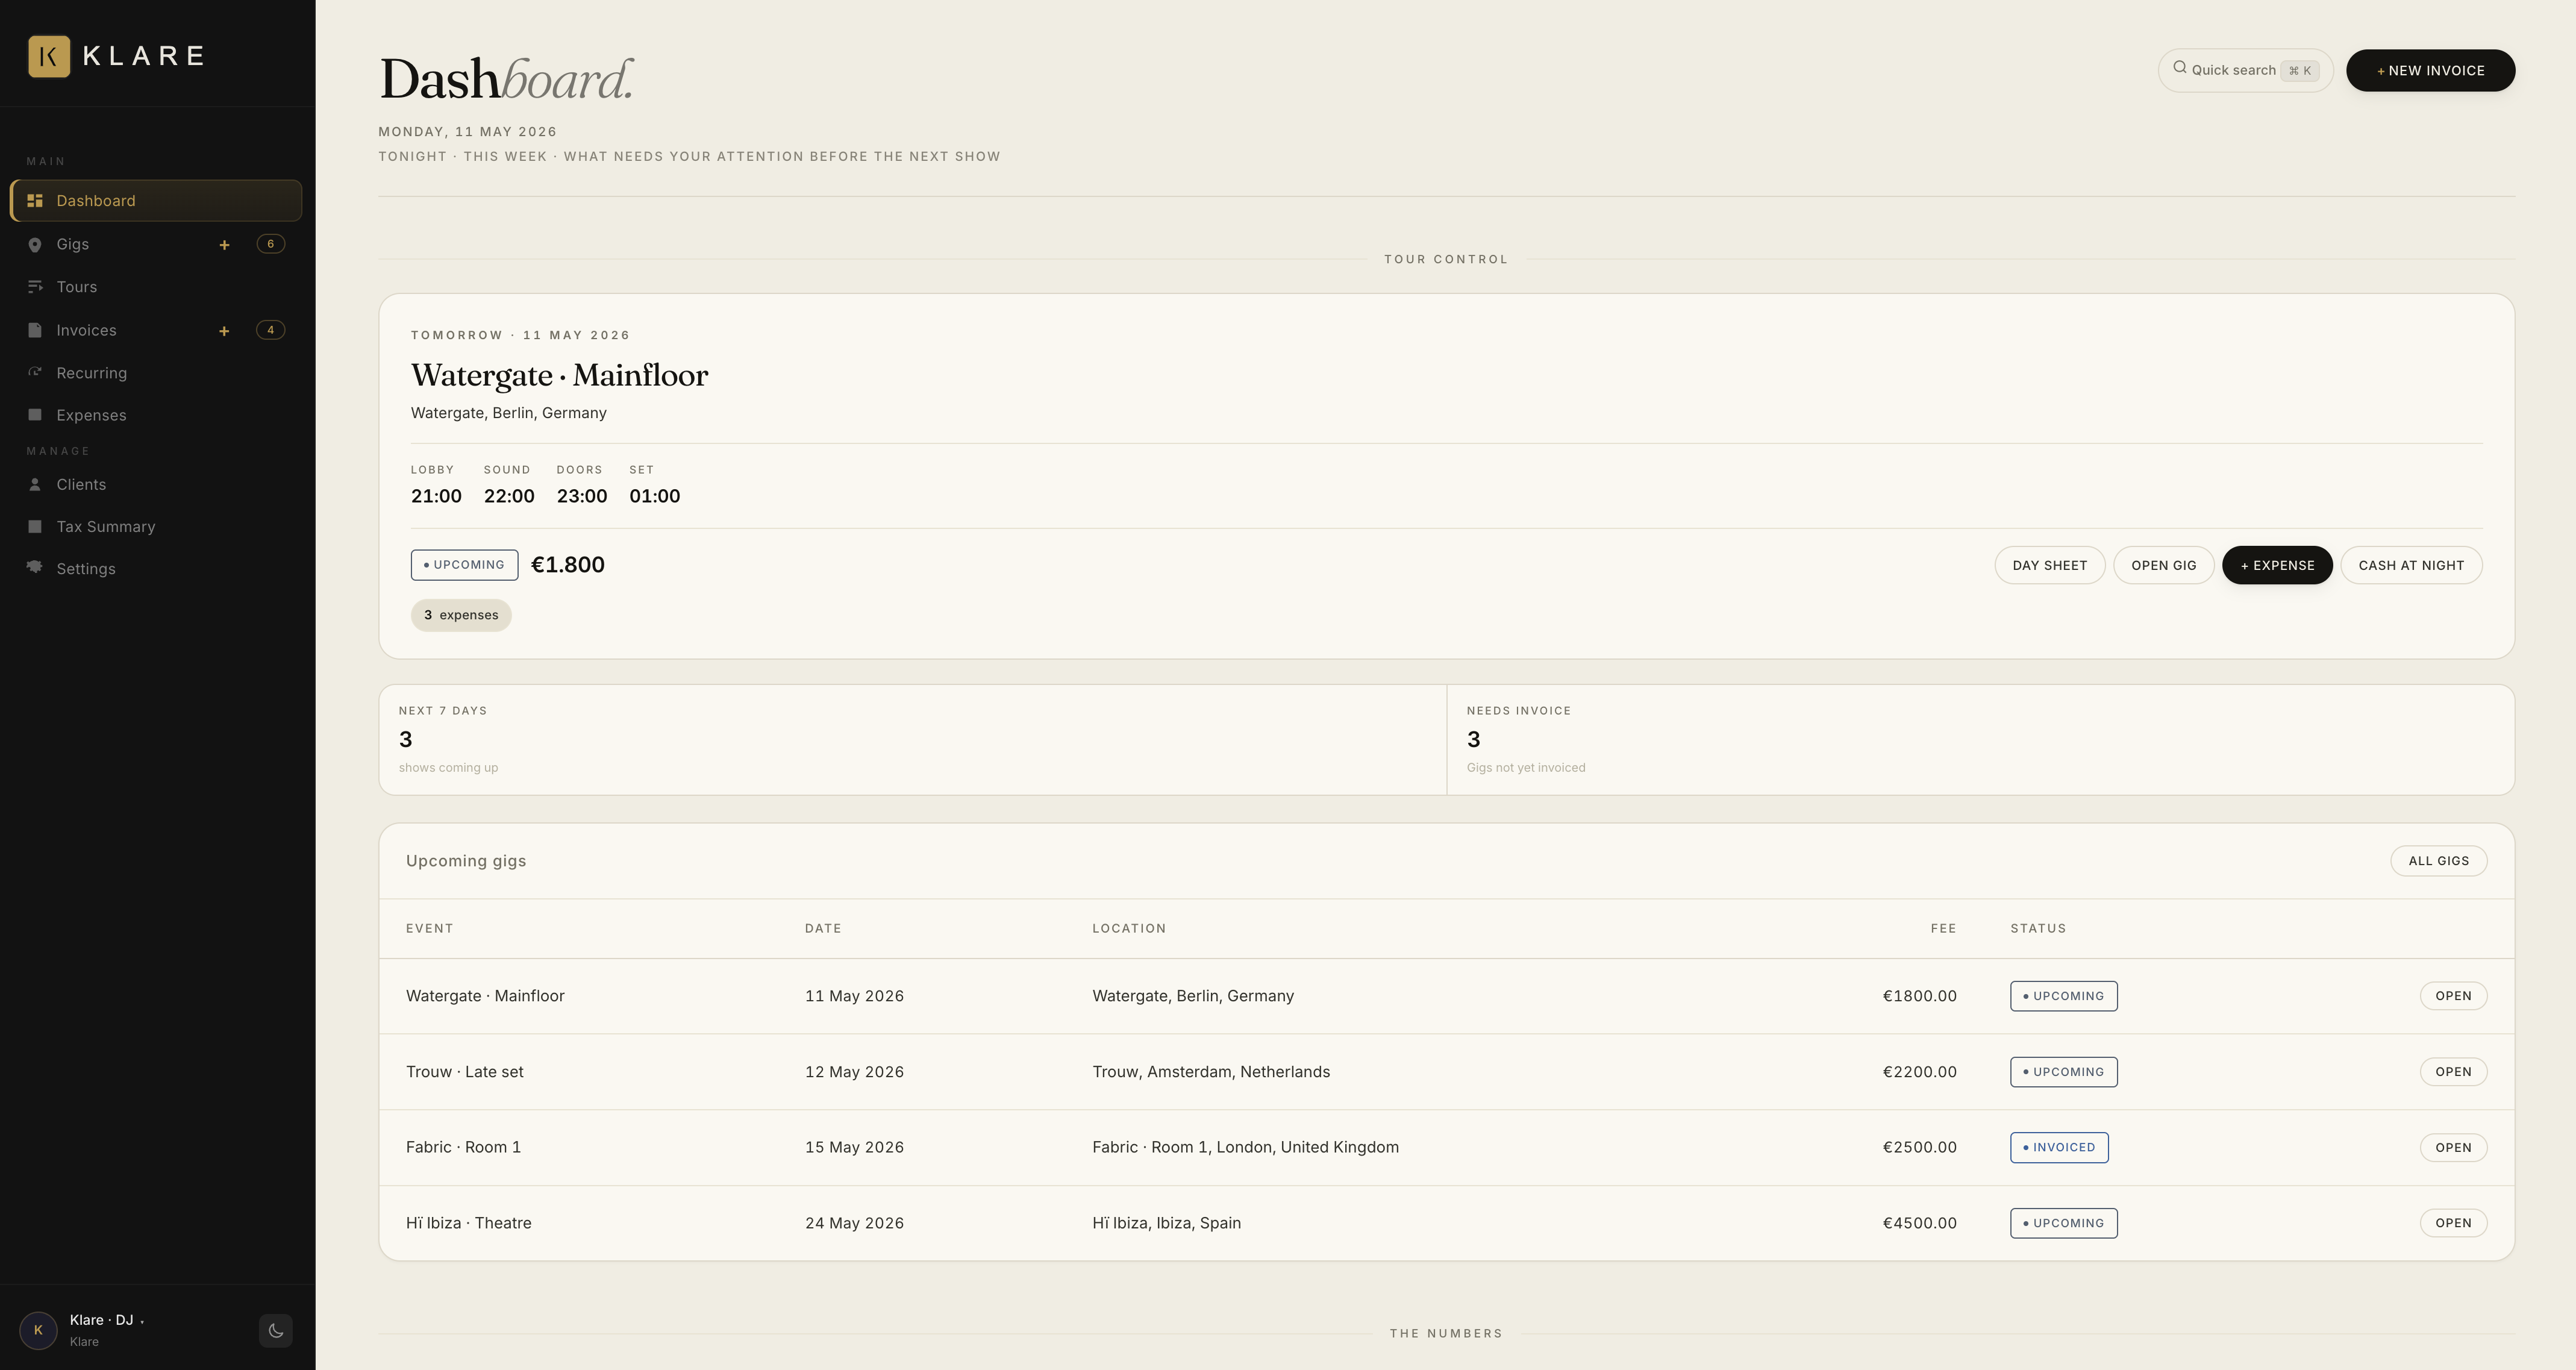Viewport: 2576px width, 1370px height.
Task: Click the Quick search magnifier icon
Action: (x=2180, y=68)
